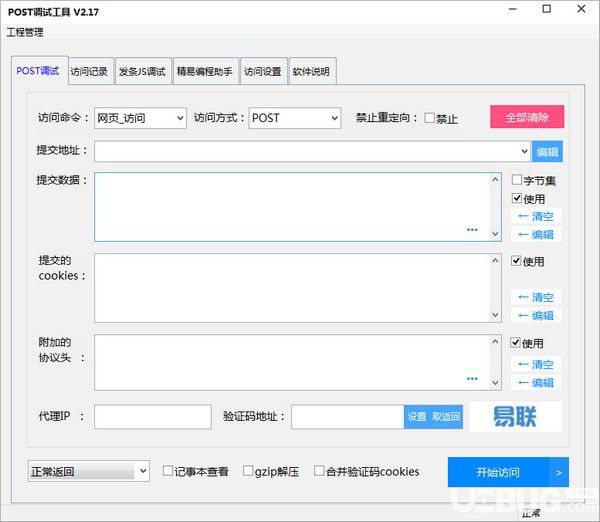Click scroll-up arrow of 提交数据 box

click(495, 179)
